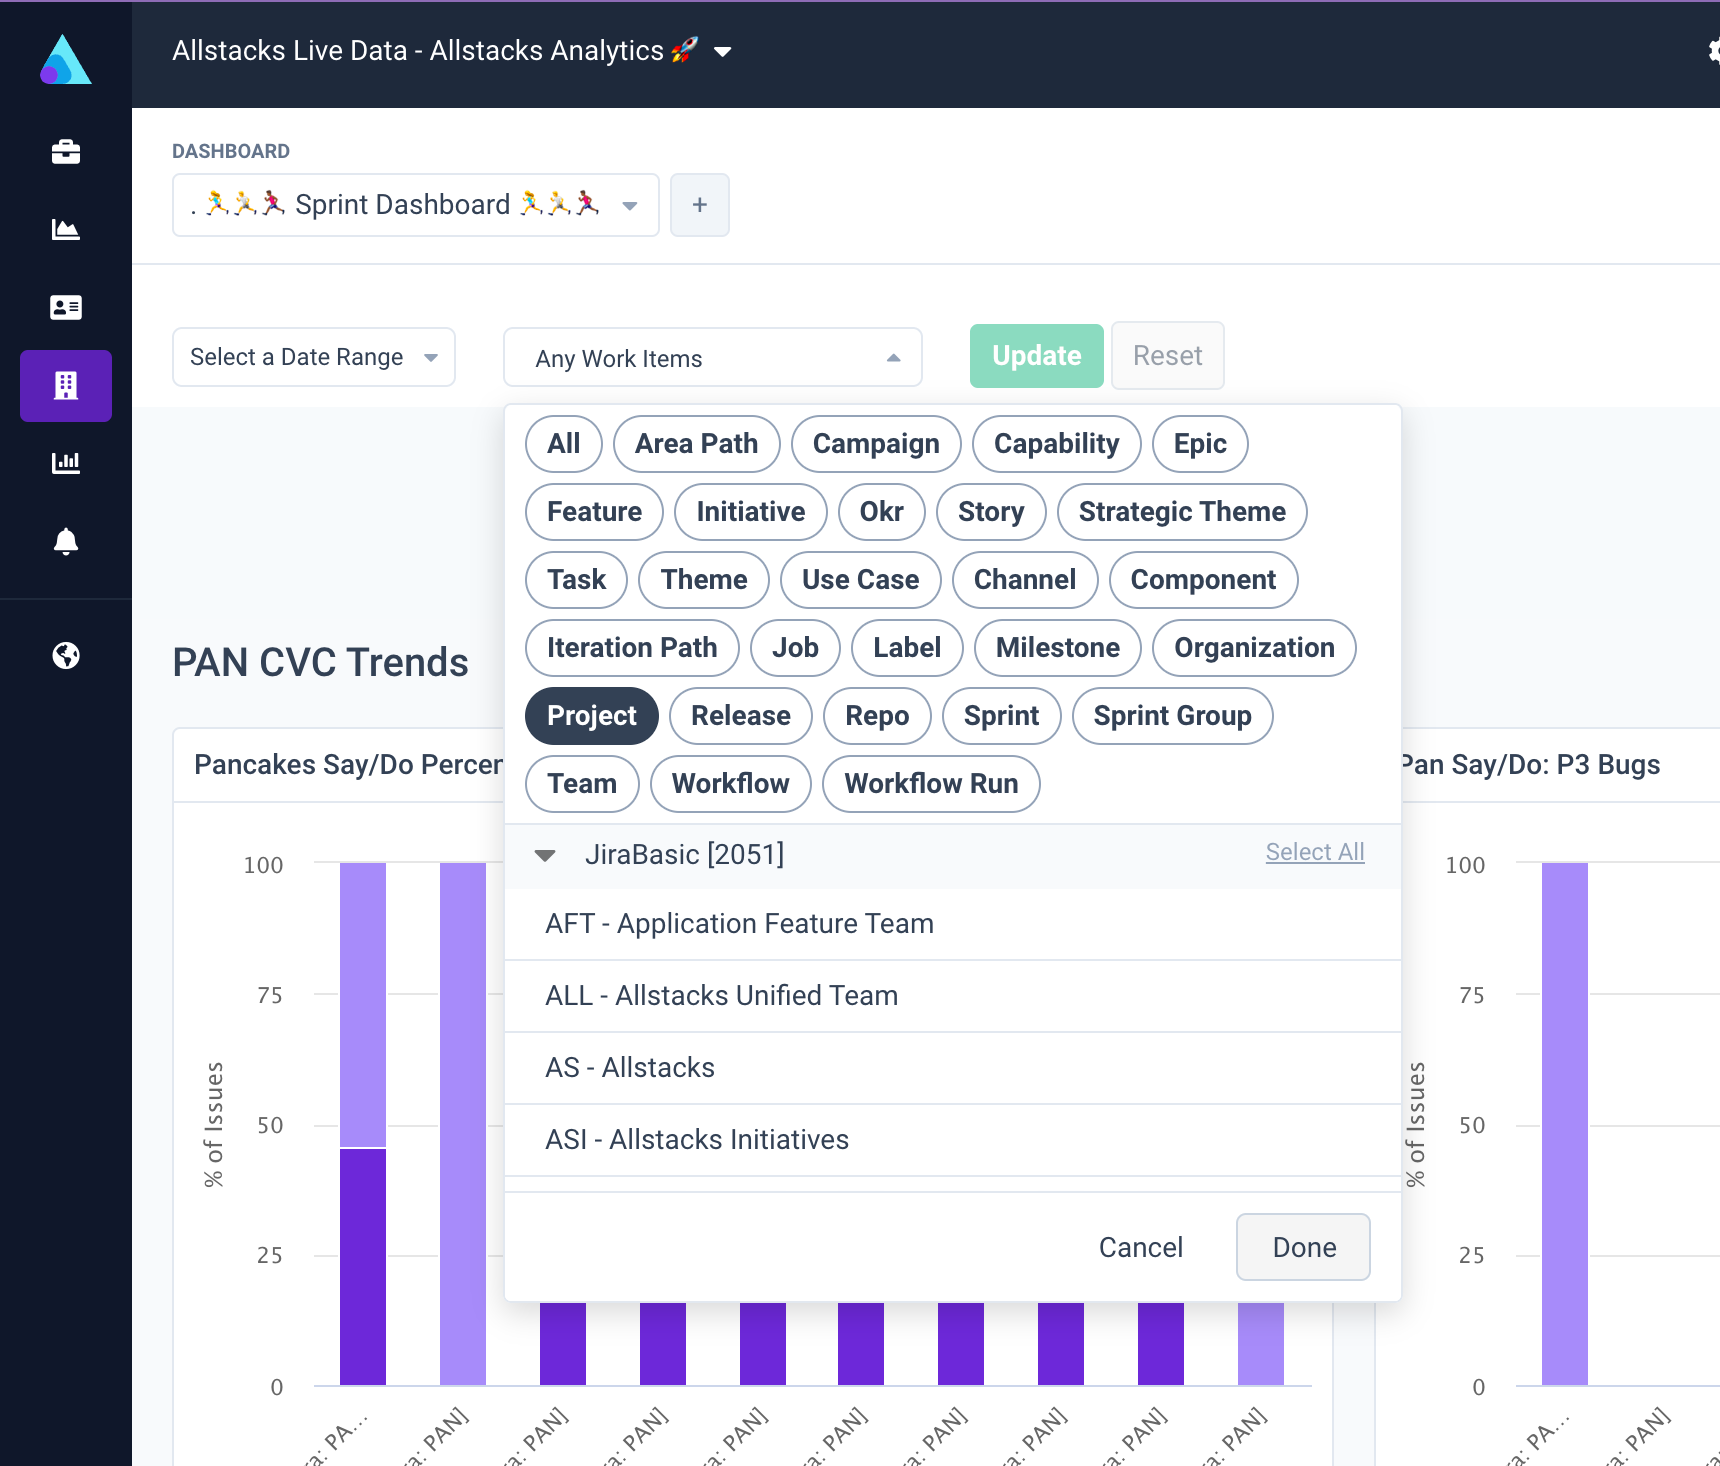Image resolution: width=1720 pixels, height=1466 pixels.
Task: Click the green Update button
Action: [x=1037, y=356]
